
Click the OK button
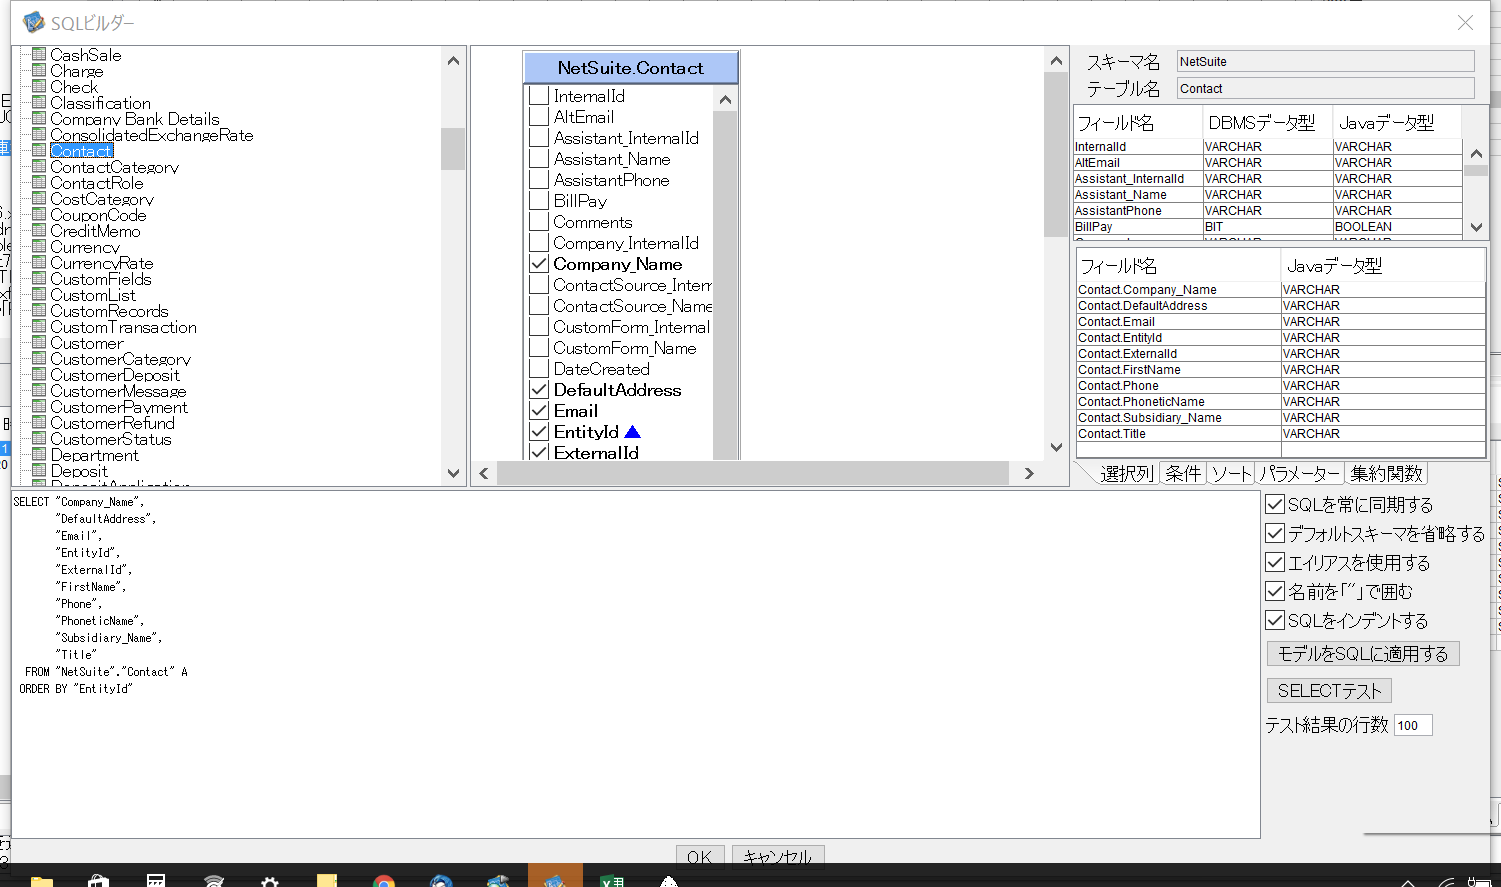700,857
